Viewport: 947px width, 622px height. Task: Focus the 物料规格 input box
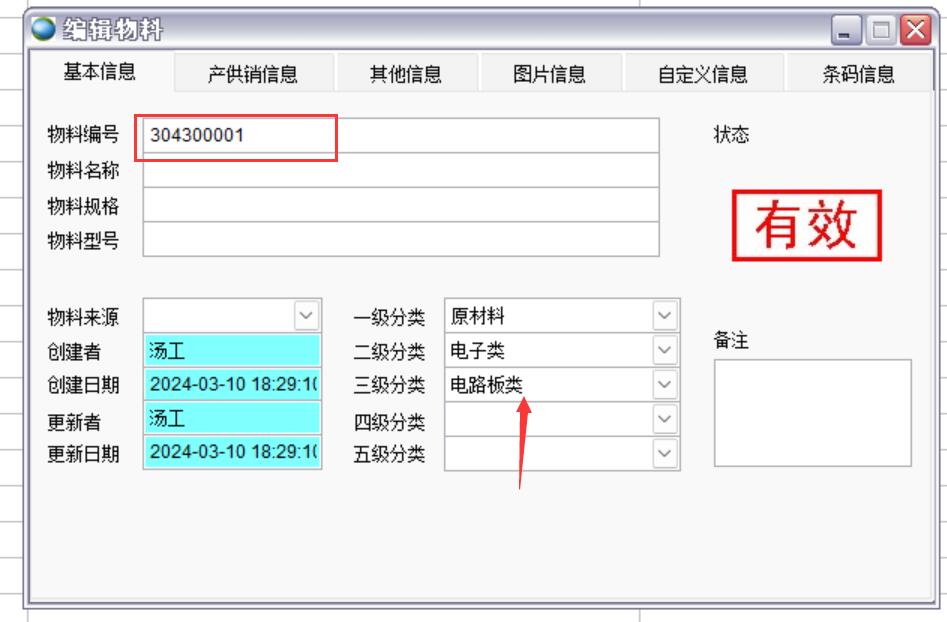[400, 205]
